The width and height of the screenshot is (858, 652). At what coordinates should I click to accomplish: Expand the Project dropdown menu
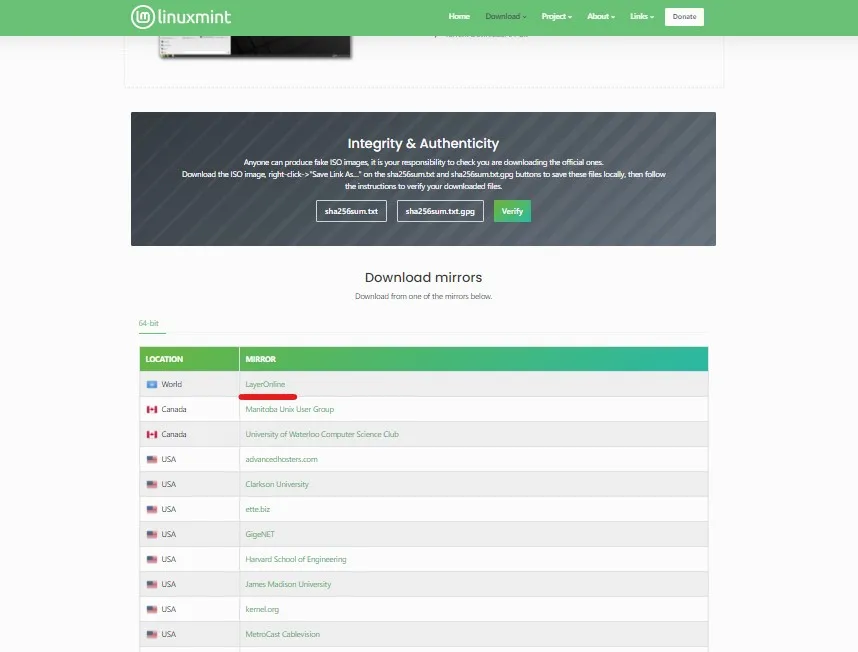[556, 17]
